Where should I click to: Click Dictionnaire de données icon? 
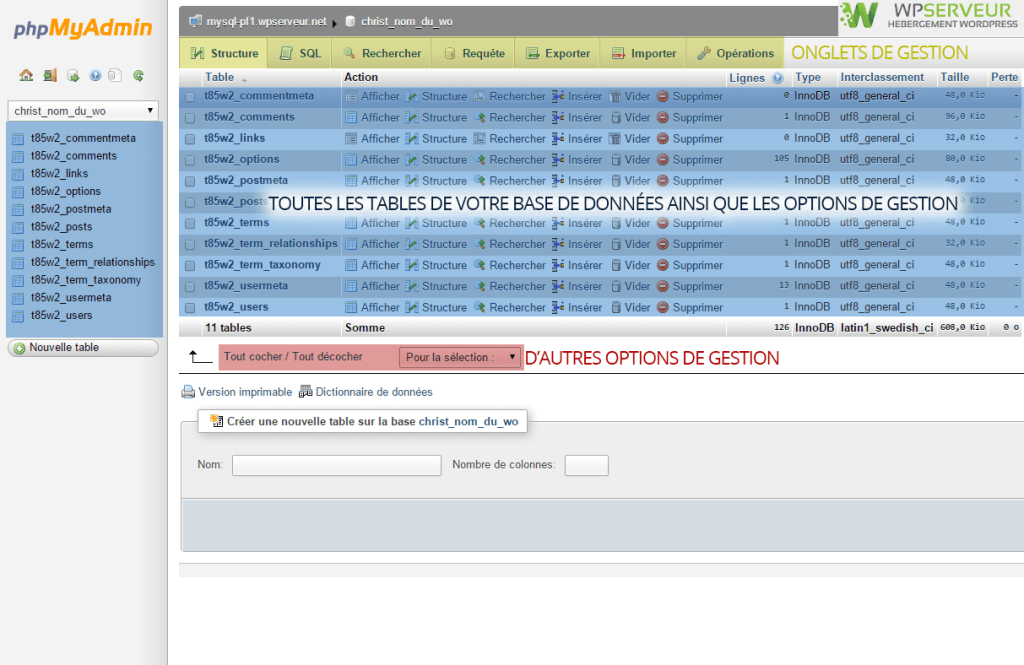click(x=306, y=392)
